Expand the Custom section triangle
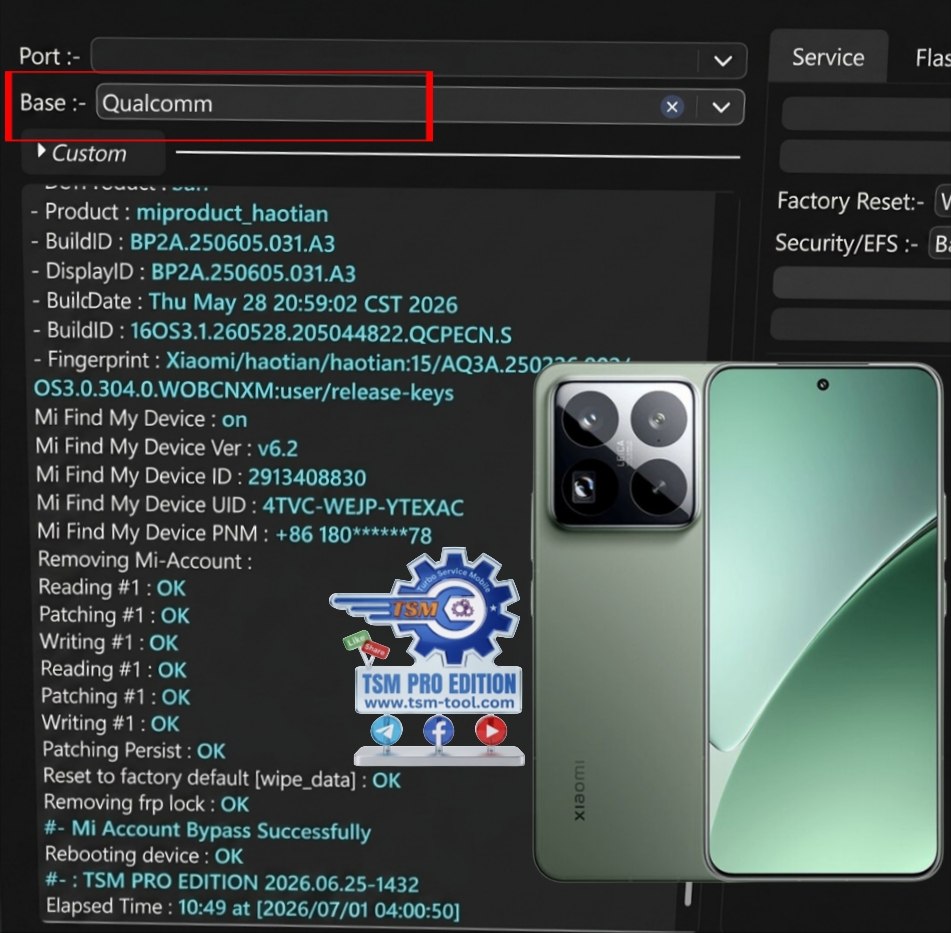951x933 pixels. pos(41,150)
